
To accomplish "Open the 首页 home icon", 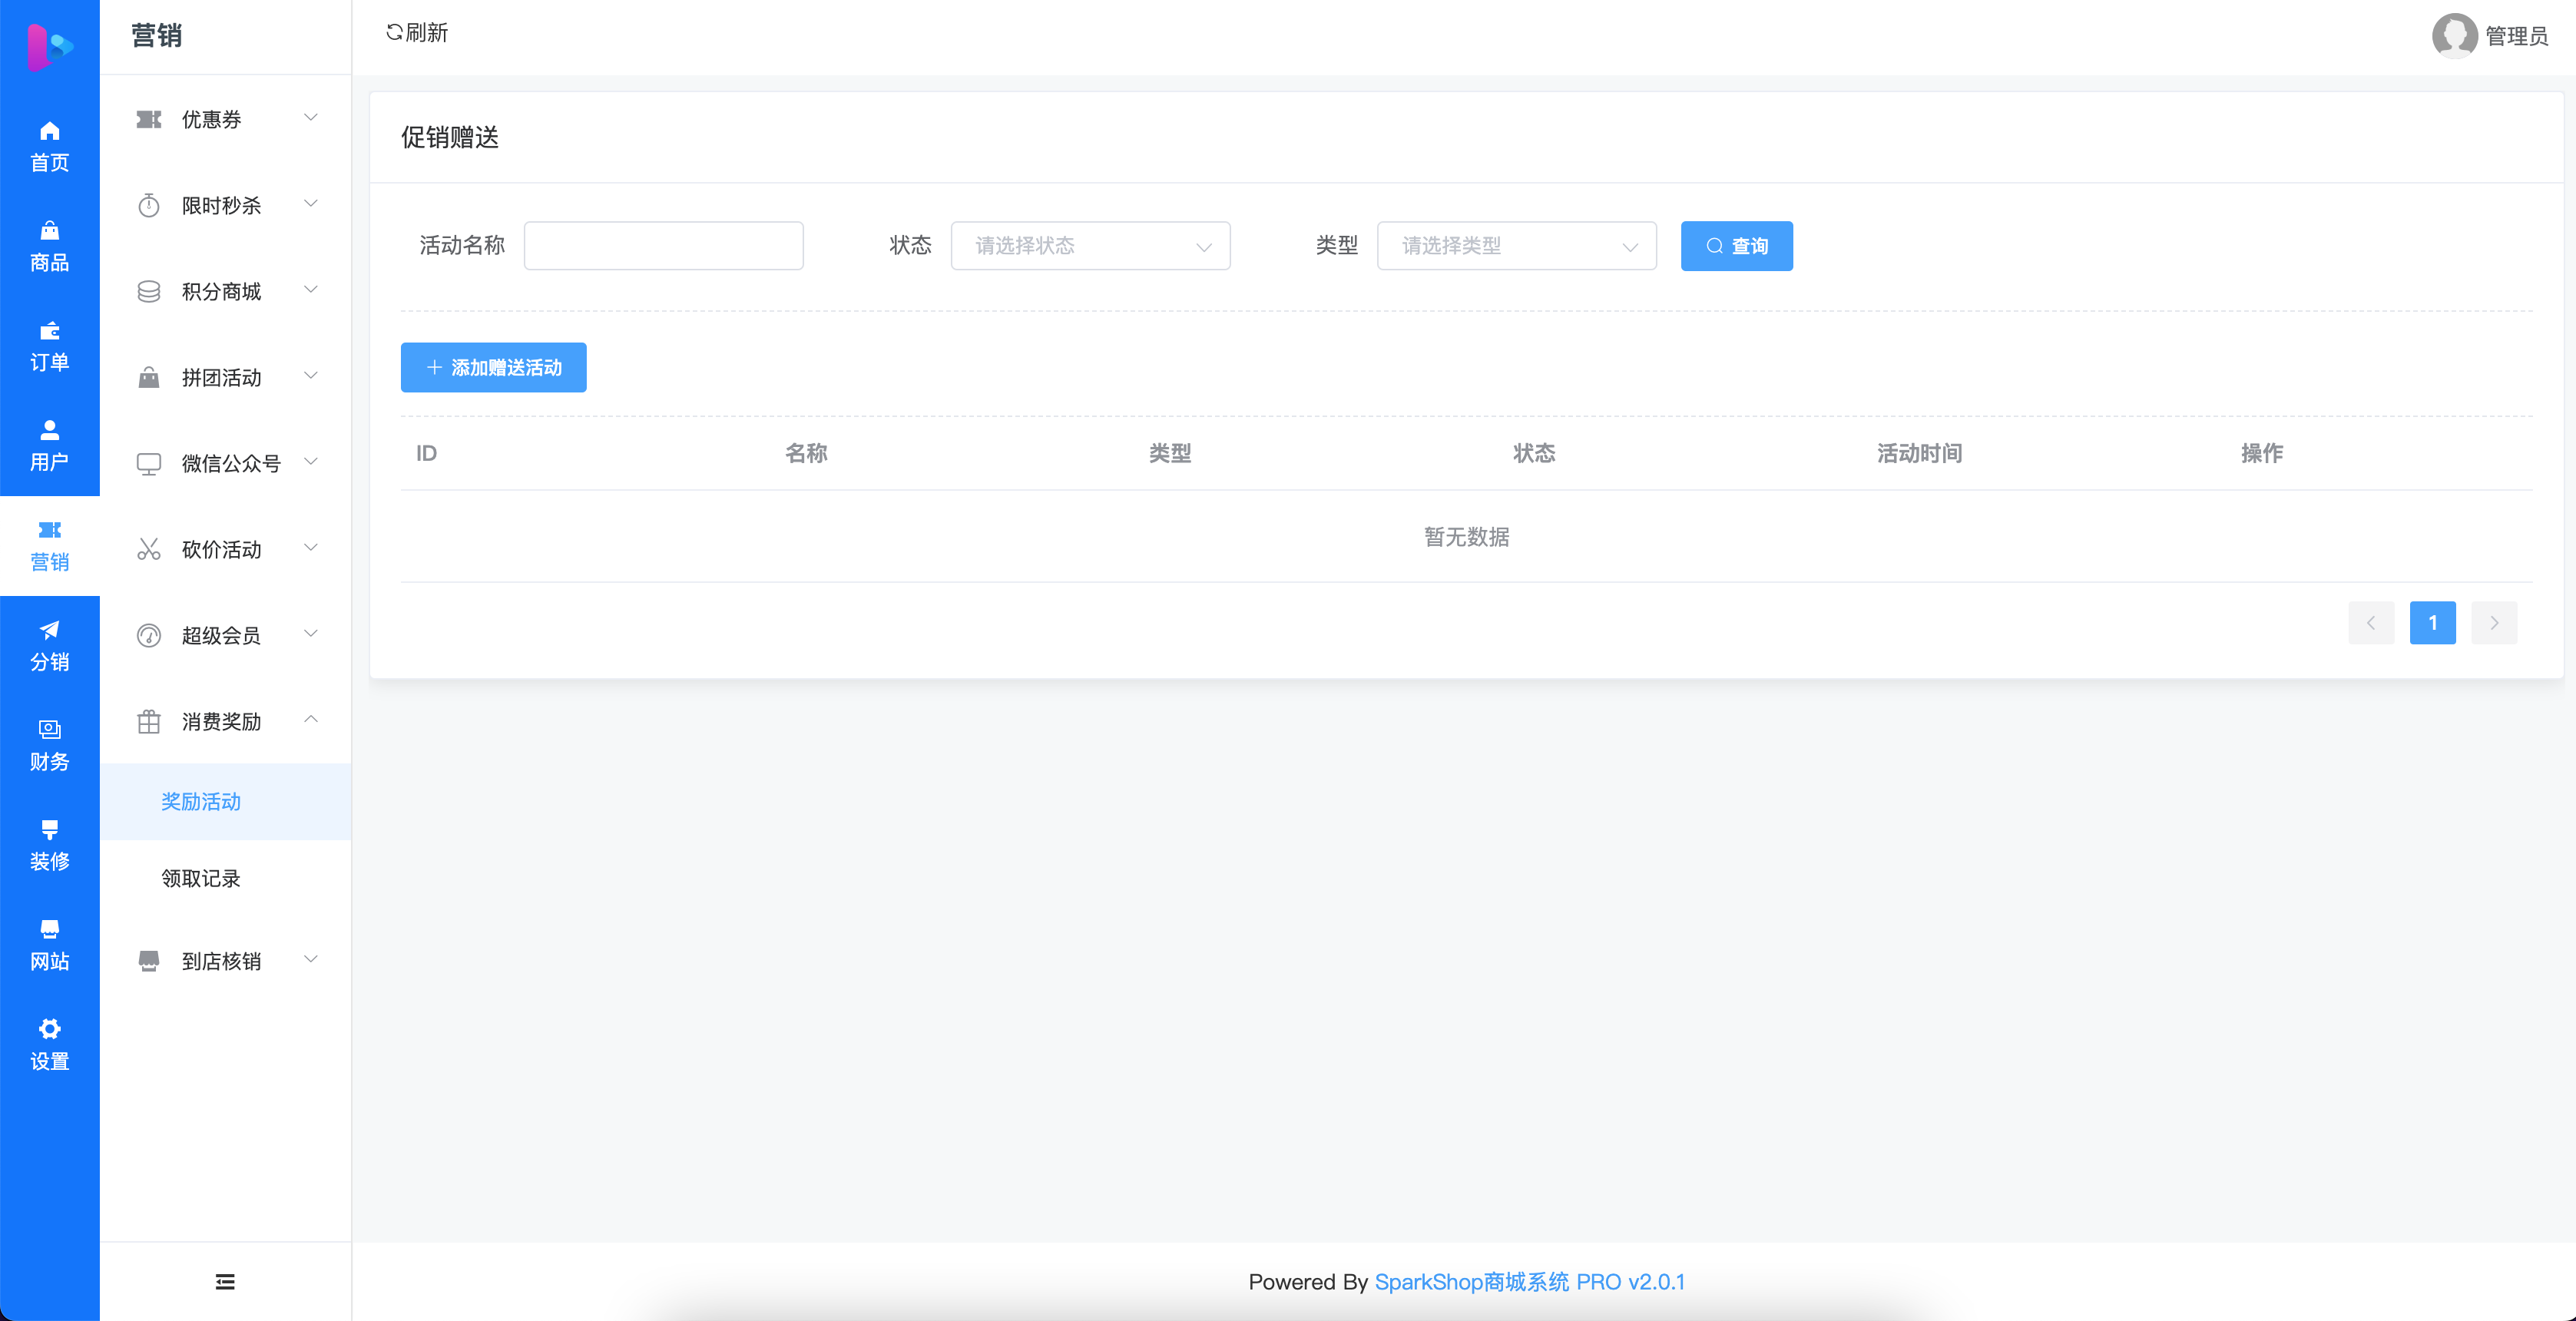I will tap(49, 131).
